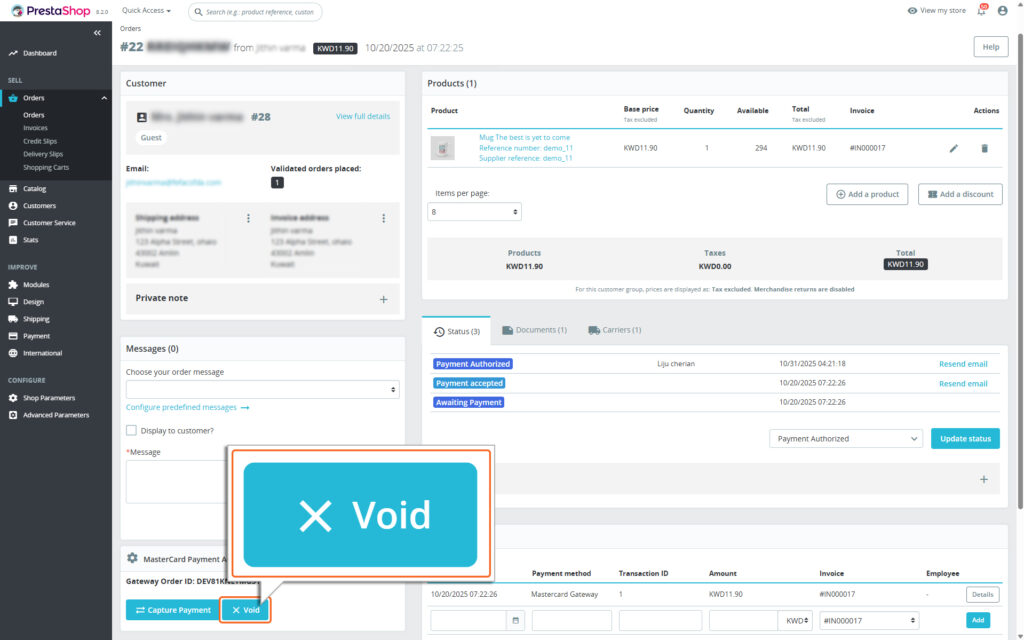Change items per page dropdown
Image resolution: width=1024 pixels, height=640 pixels.
click(x=474, y=211)
